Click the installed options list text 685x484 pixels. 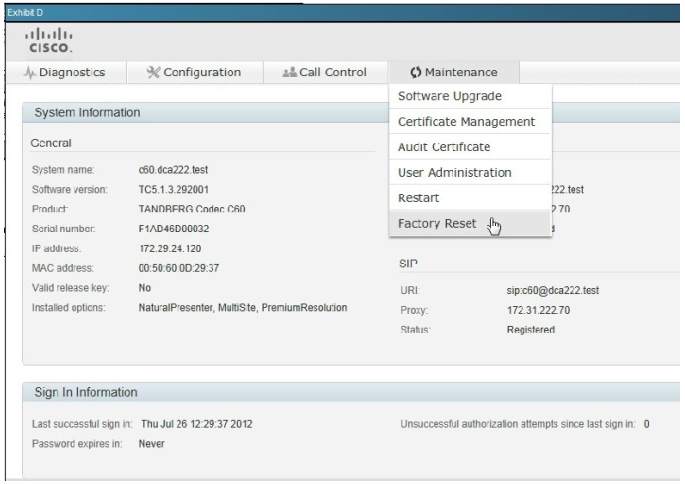tap(242, 306)
